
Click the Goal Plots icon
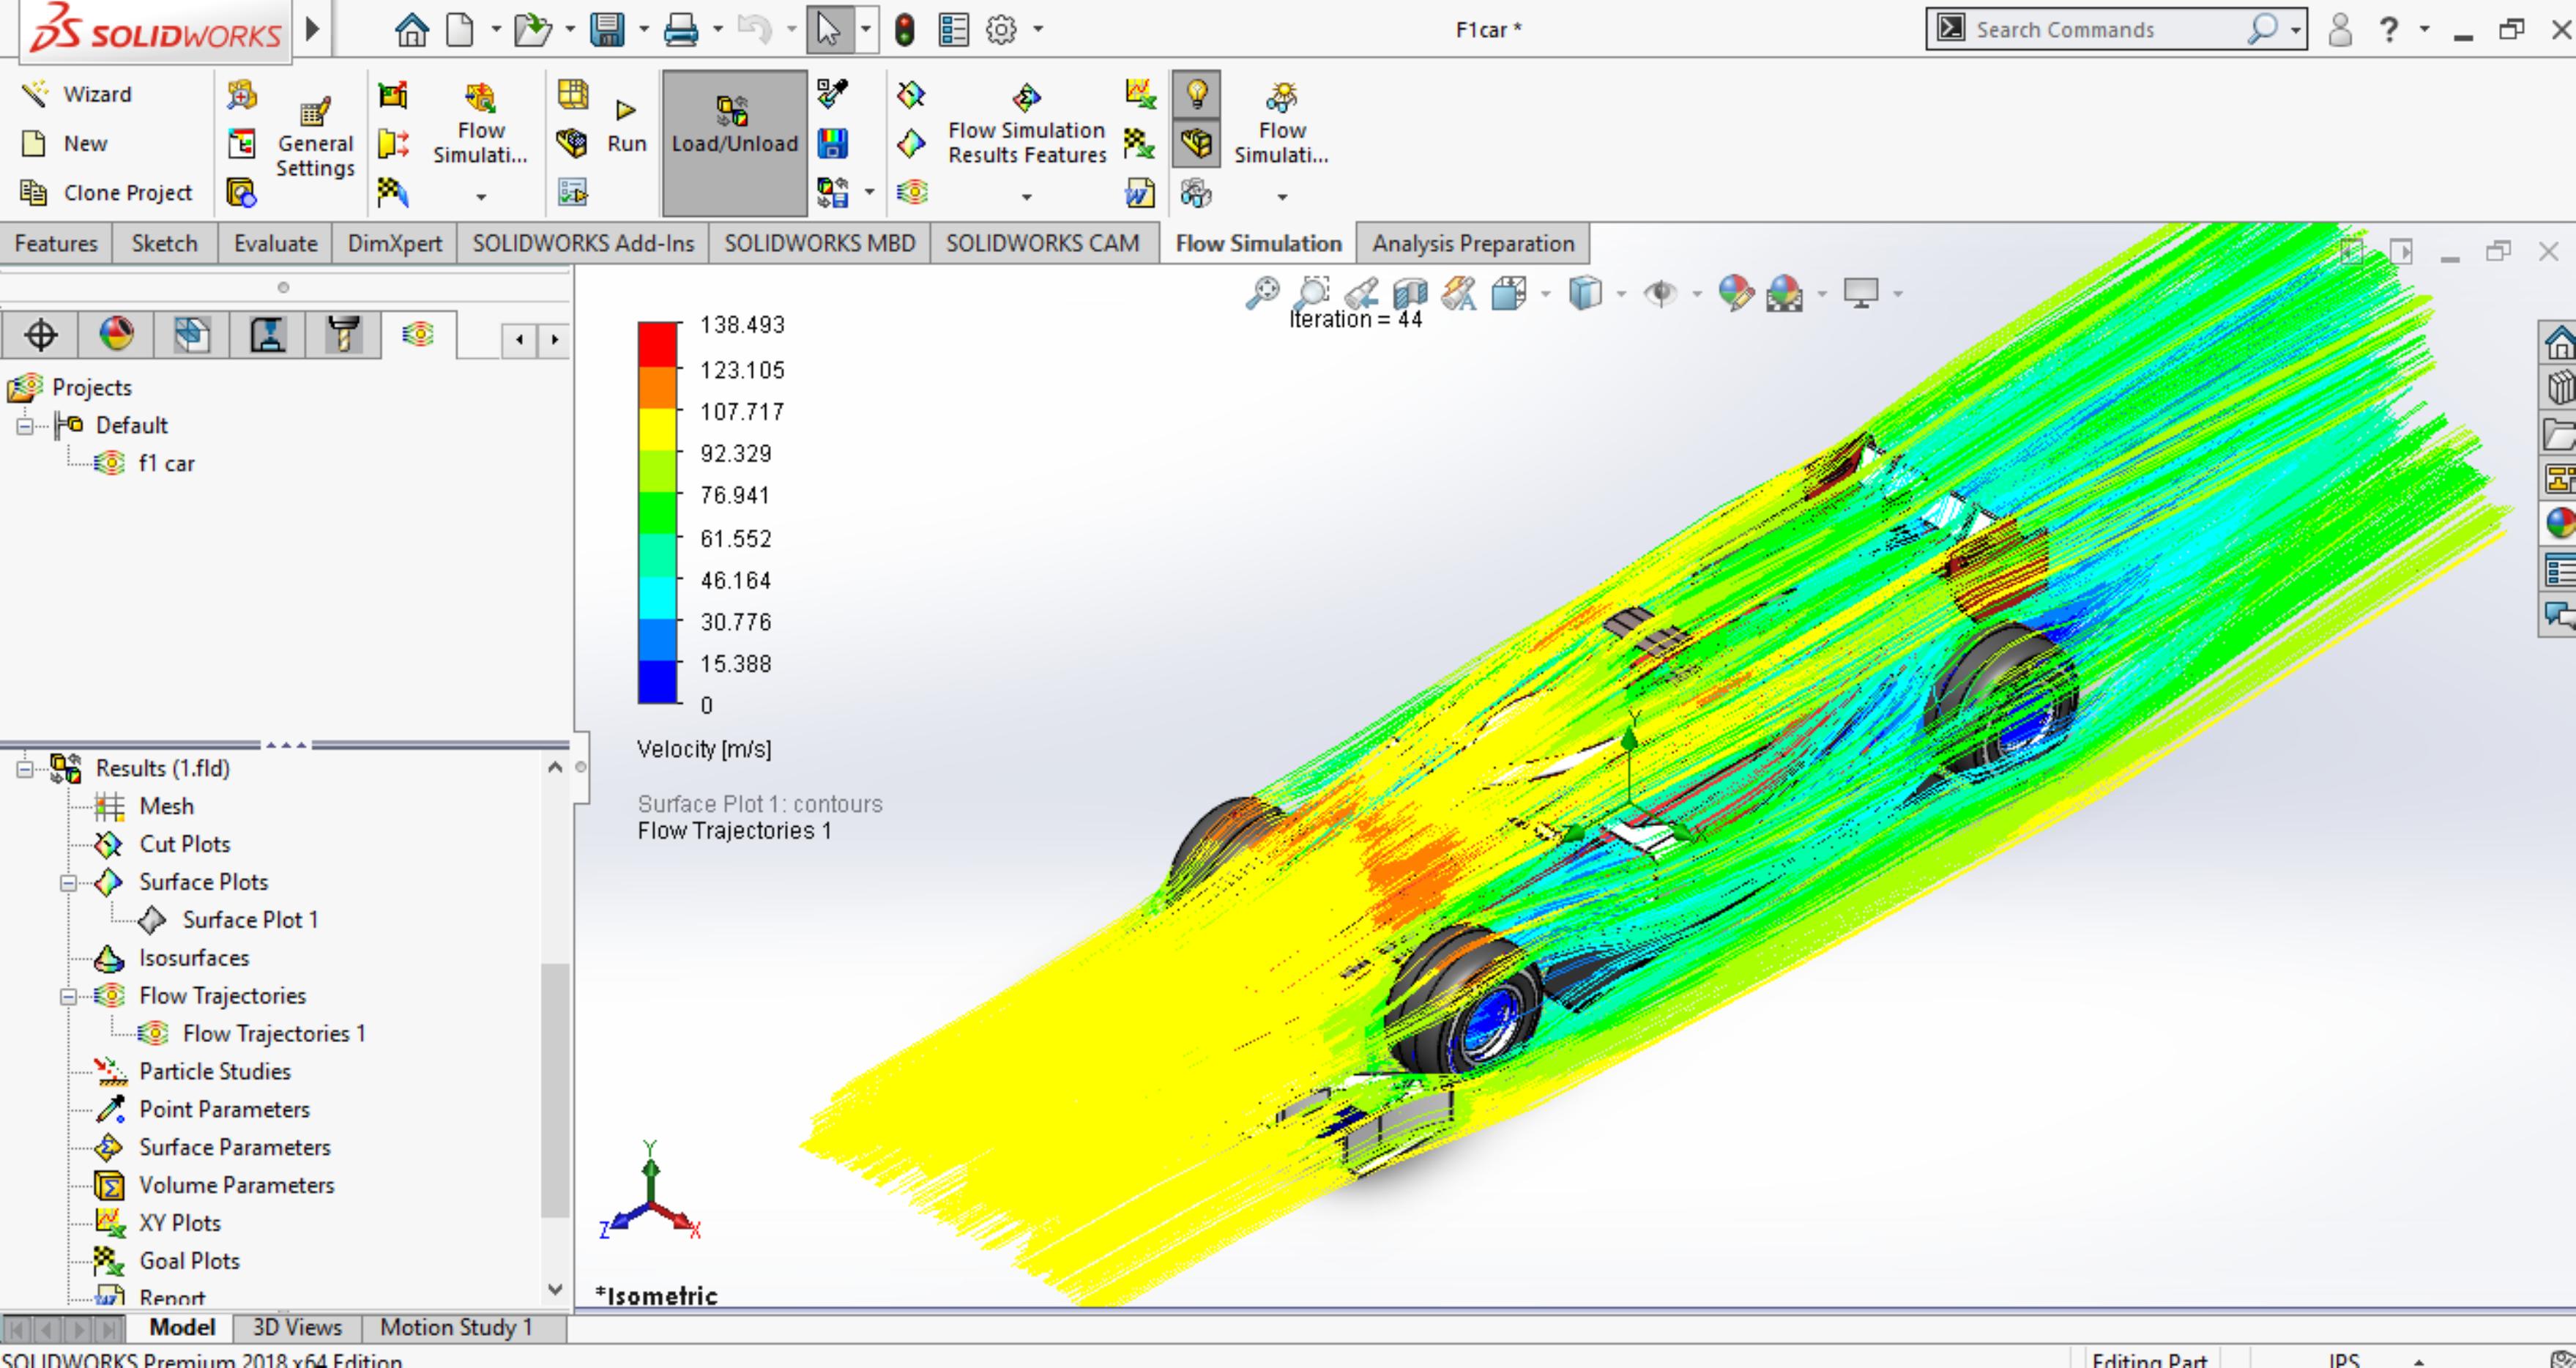click(x=110, y=1261)
